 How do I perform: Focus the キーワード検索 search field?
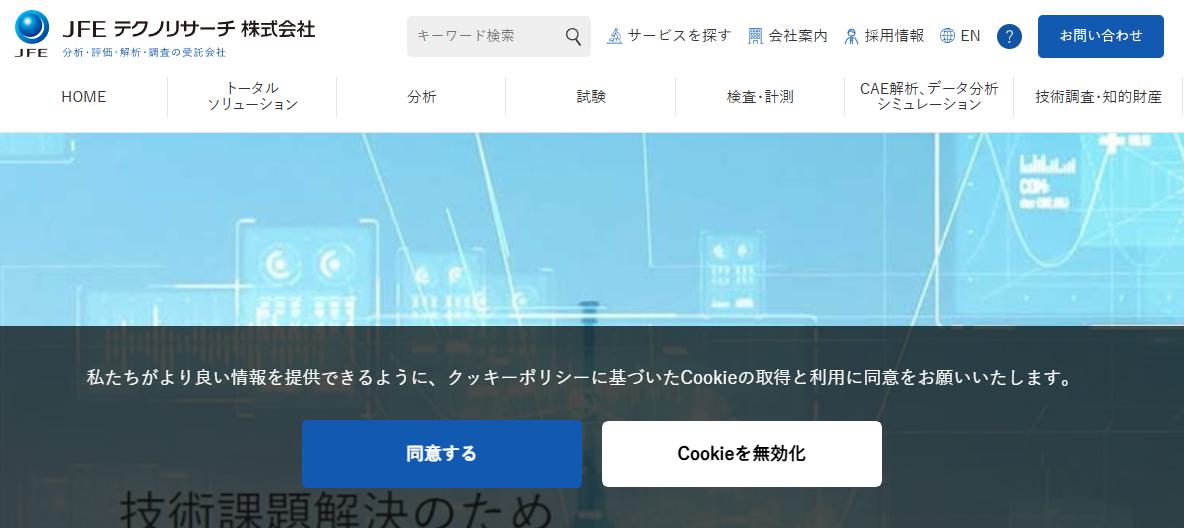[498, 36]
